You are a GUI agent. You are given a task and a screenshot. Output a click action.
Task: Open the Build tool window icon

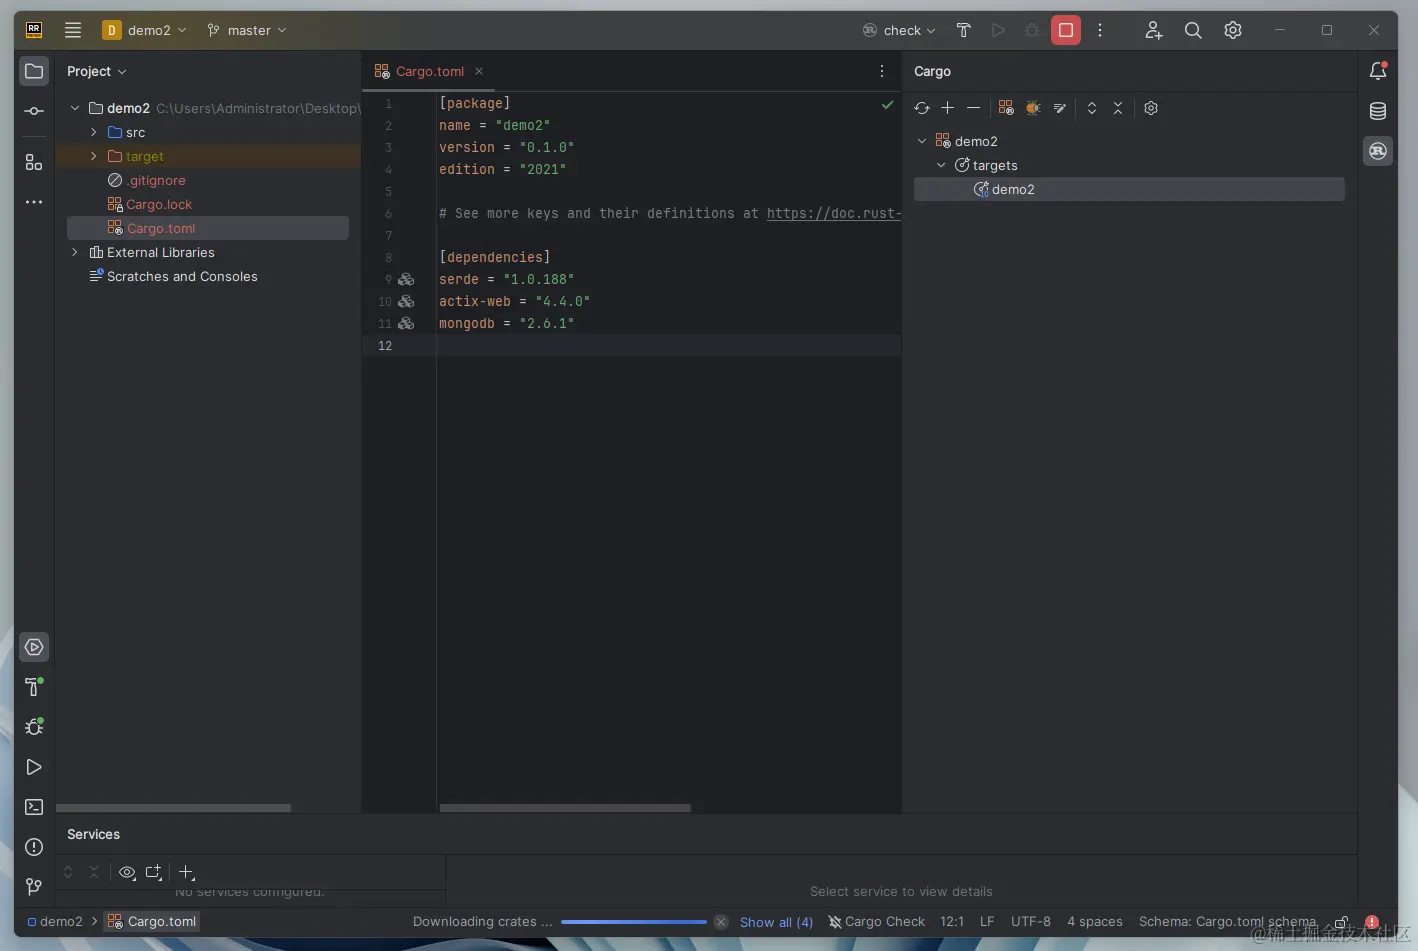34,687
